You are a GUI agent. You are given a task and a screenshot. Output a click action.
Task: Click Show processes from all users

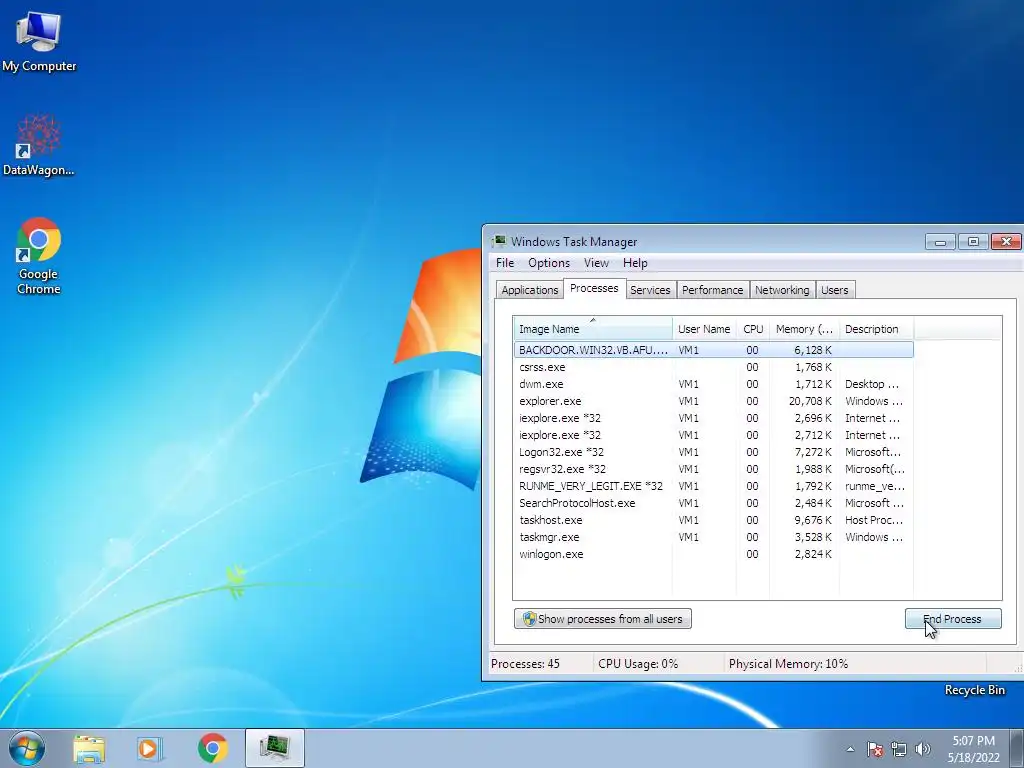603,618
